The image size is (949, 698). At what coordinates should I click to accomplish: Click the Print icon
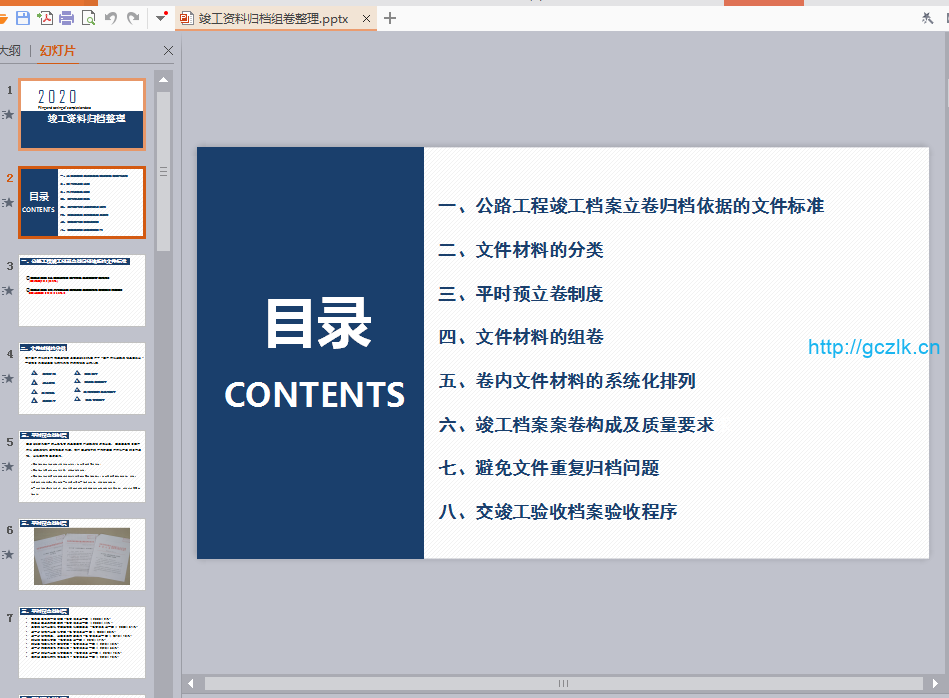(x=67, y=18)
